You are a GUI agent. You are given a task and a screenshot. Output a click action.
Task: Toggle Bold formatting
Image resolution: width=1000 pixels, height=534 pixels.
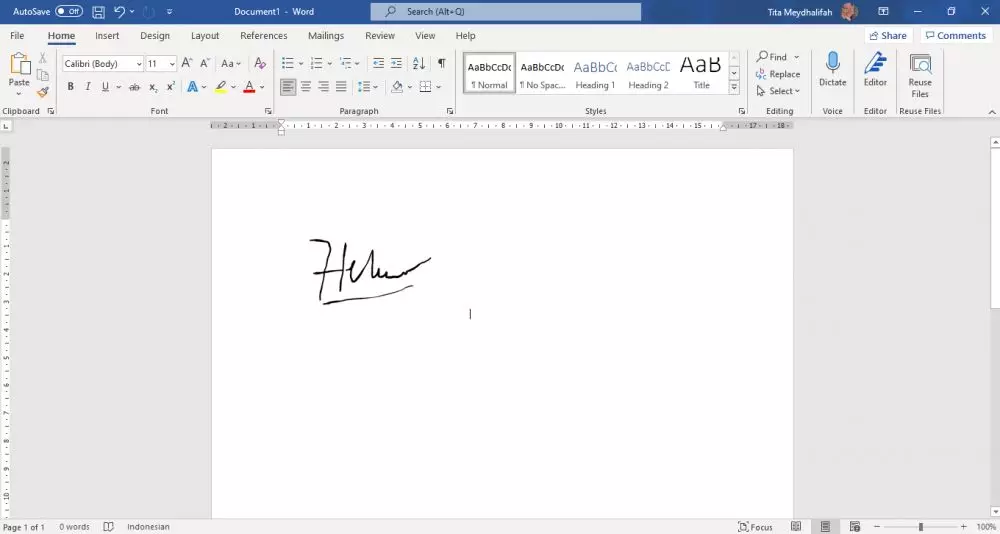tap(70, 87)
